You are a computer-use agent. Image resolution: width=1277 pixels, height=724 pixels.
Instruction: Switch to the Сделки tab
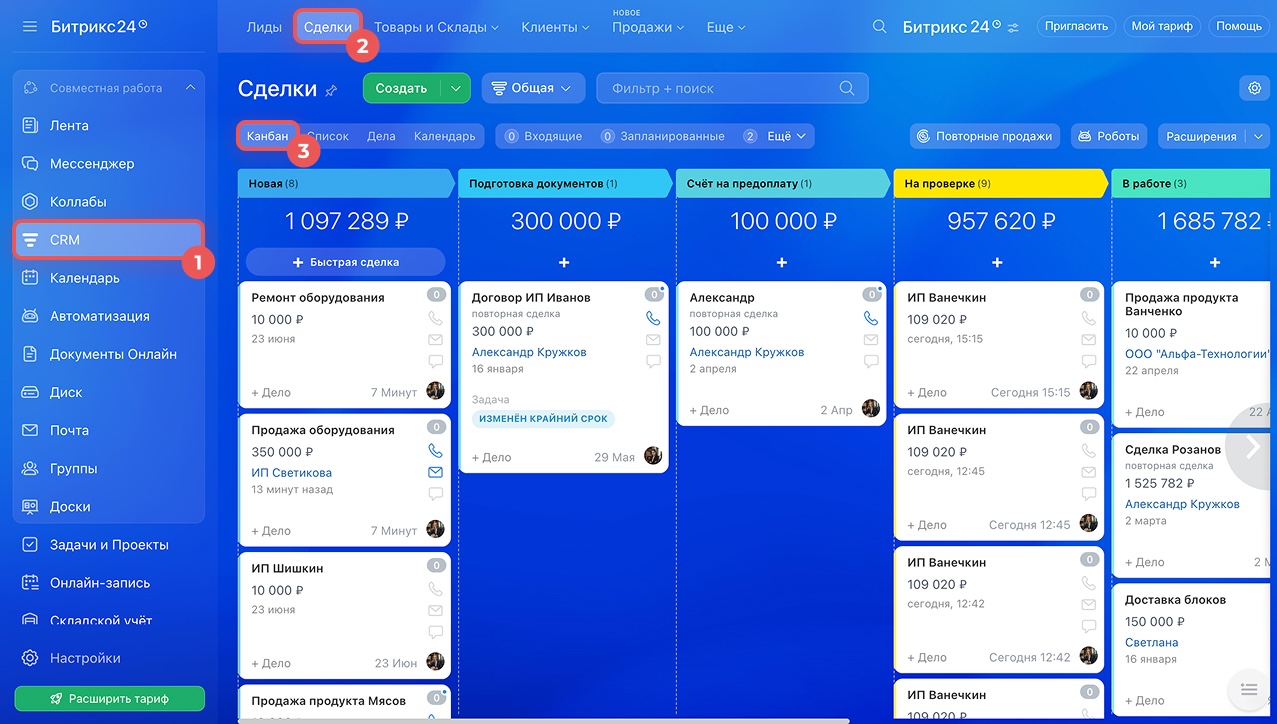click(328, 27)
